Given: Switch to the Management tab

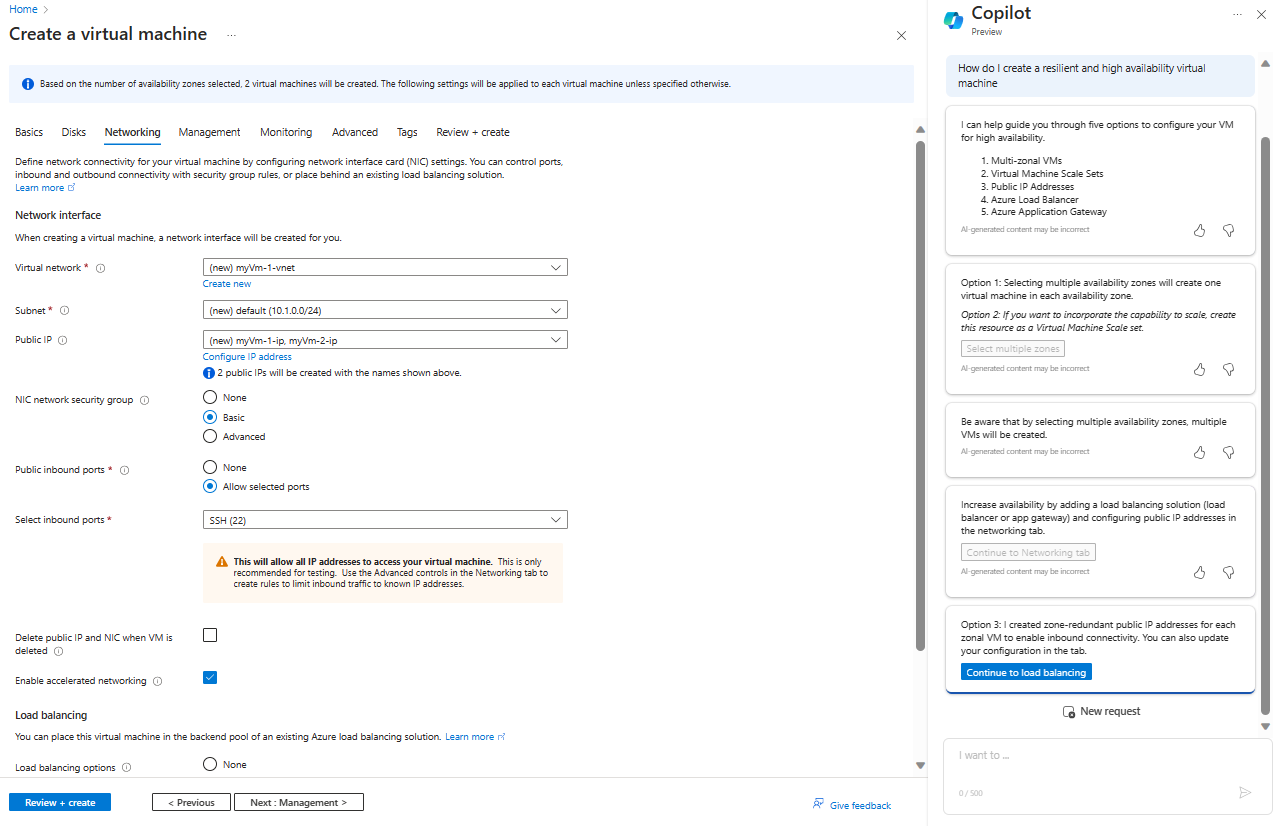Looking at the screenshot, I should click(x=210, y=132).
